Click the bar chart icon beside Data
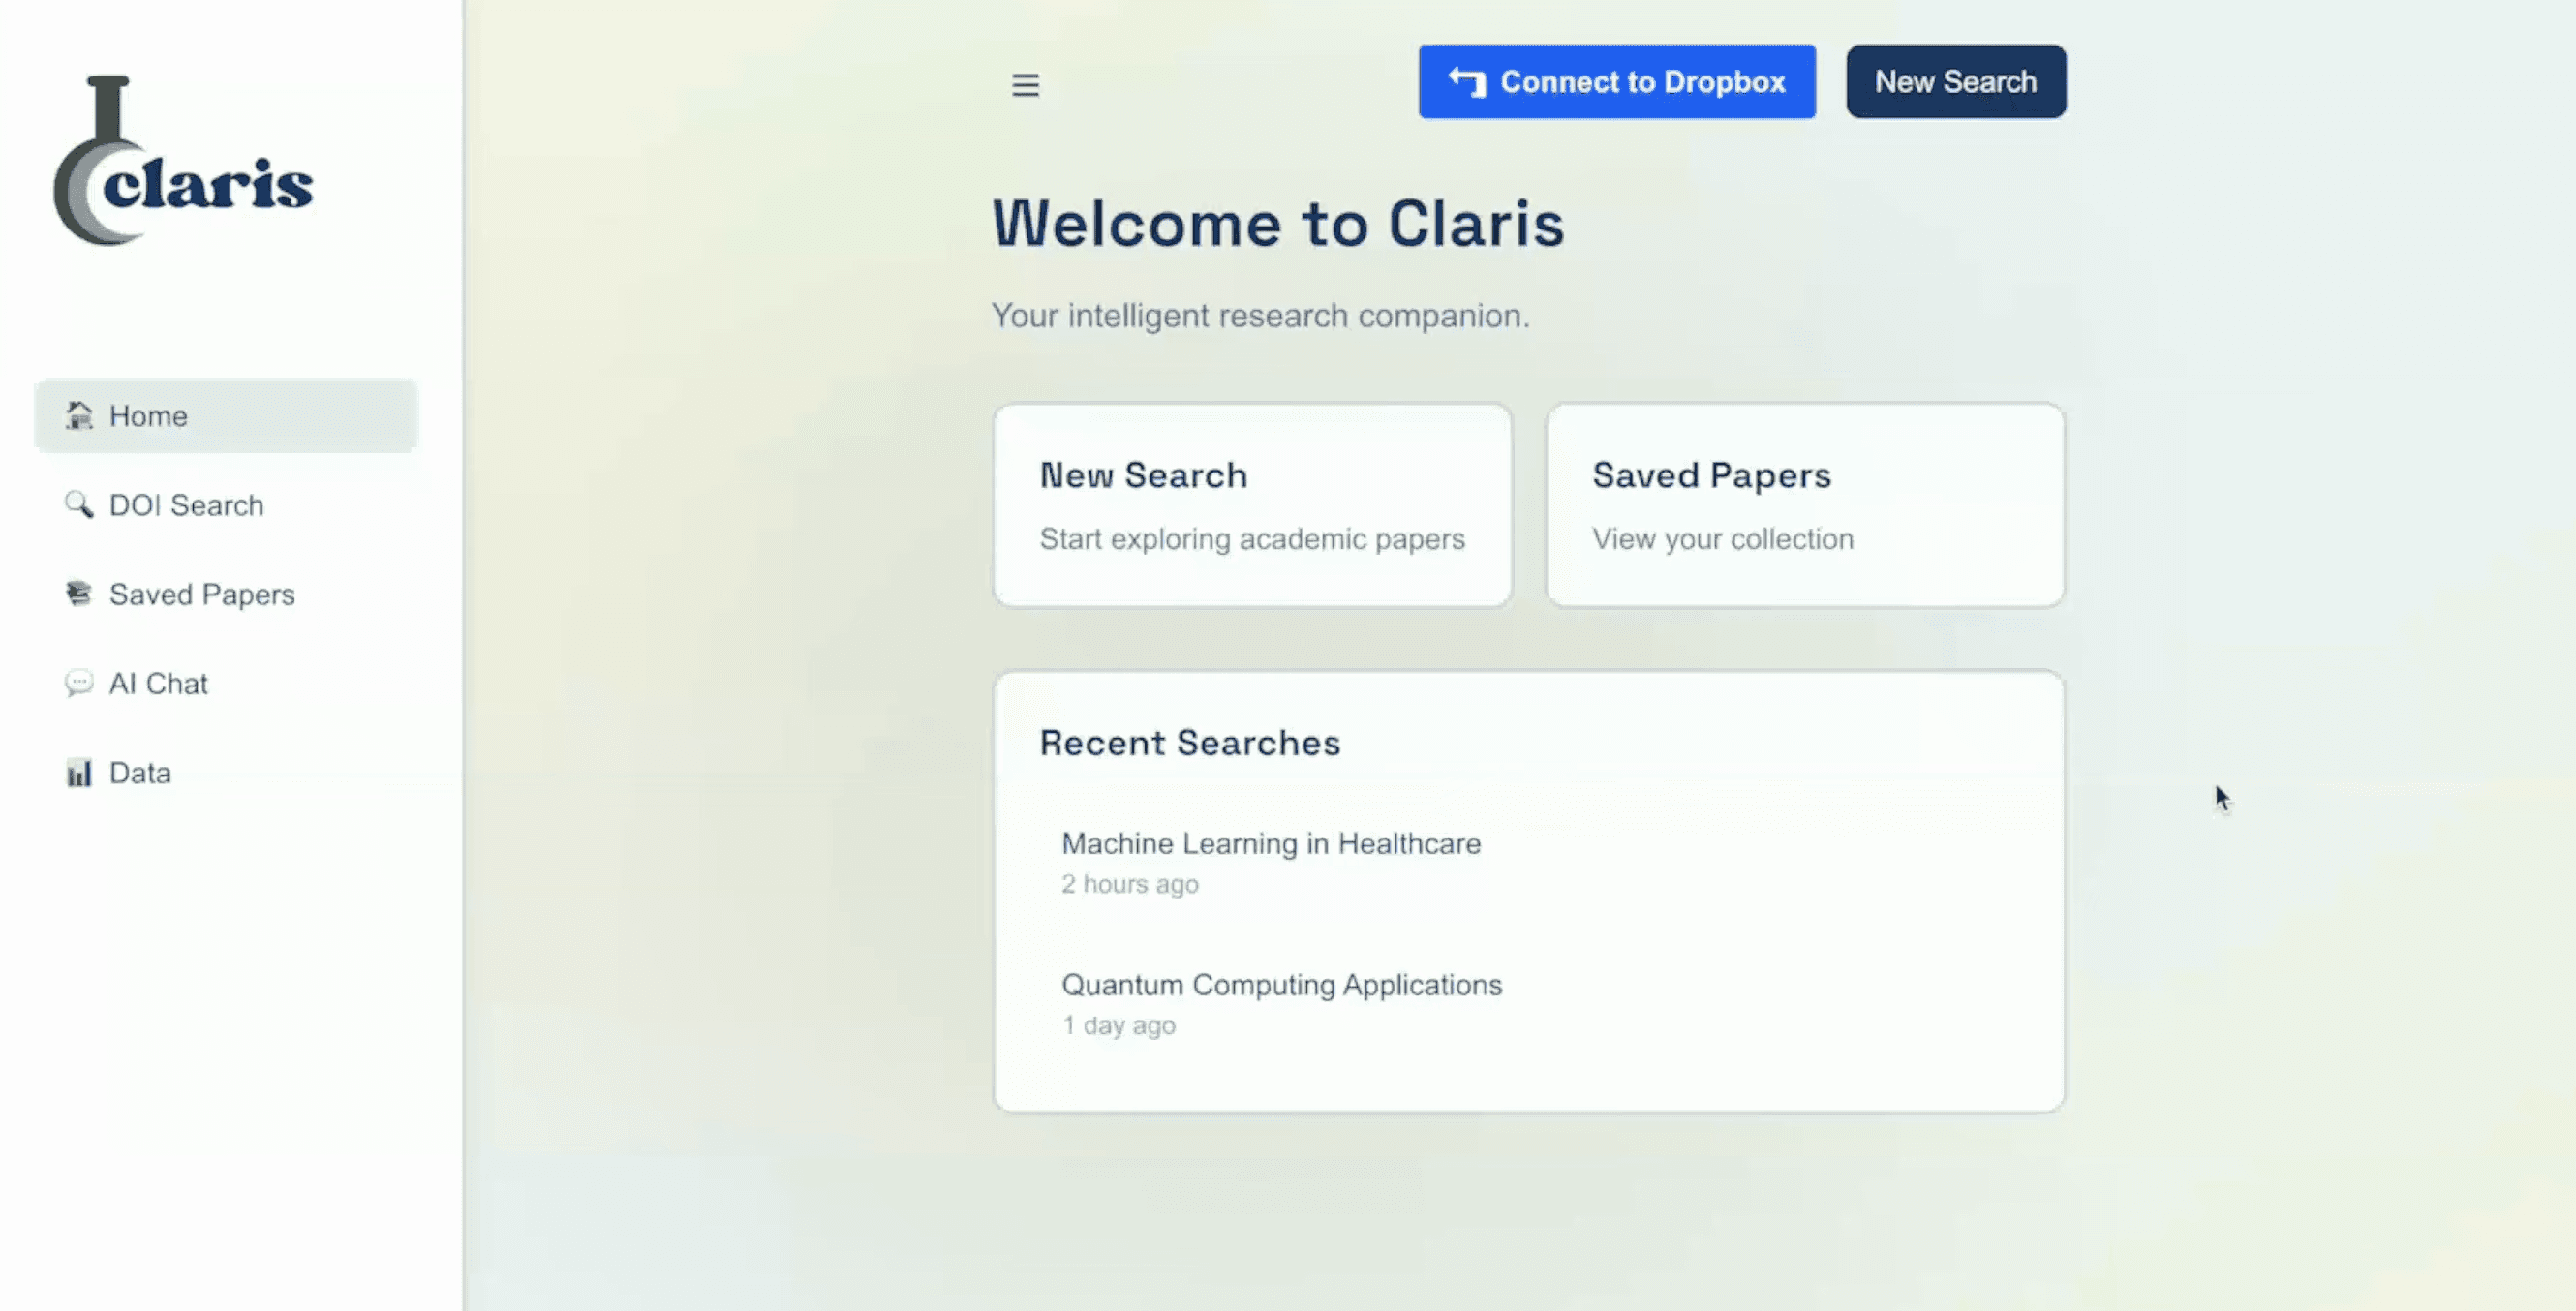This screenshot has width=2576, height=1311. coord(79,772)
